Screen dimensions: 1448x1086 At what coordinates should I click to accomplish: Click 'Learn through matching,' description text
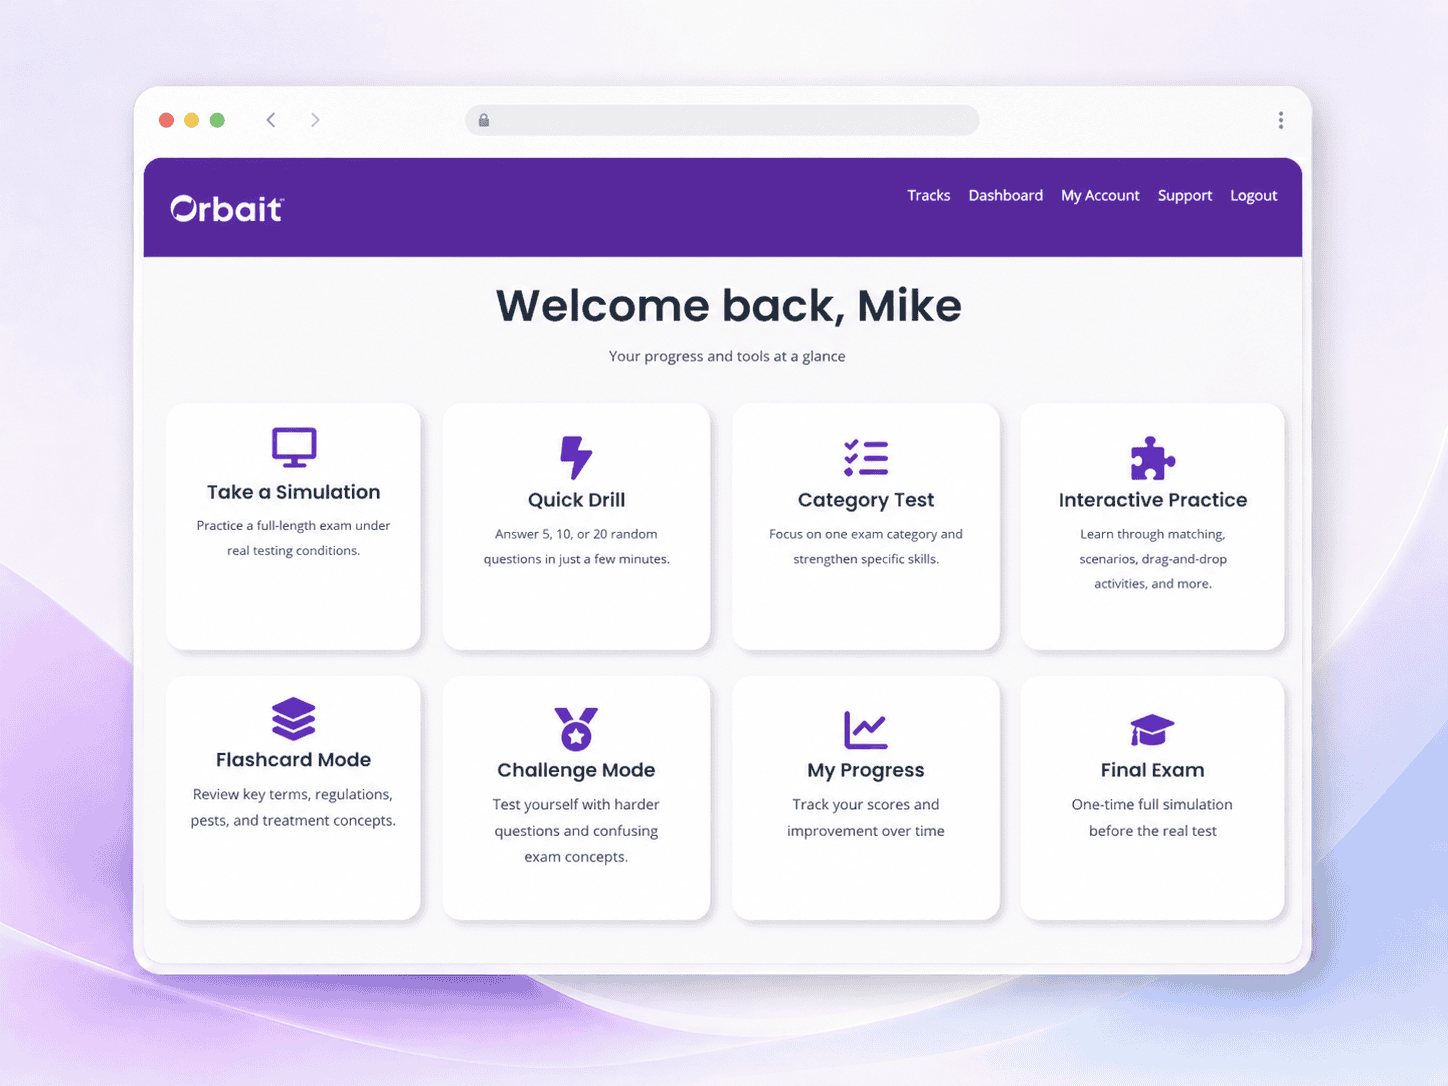tap(1153, 534)
